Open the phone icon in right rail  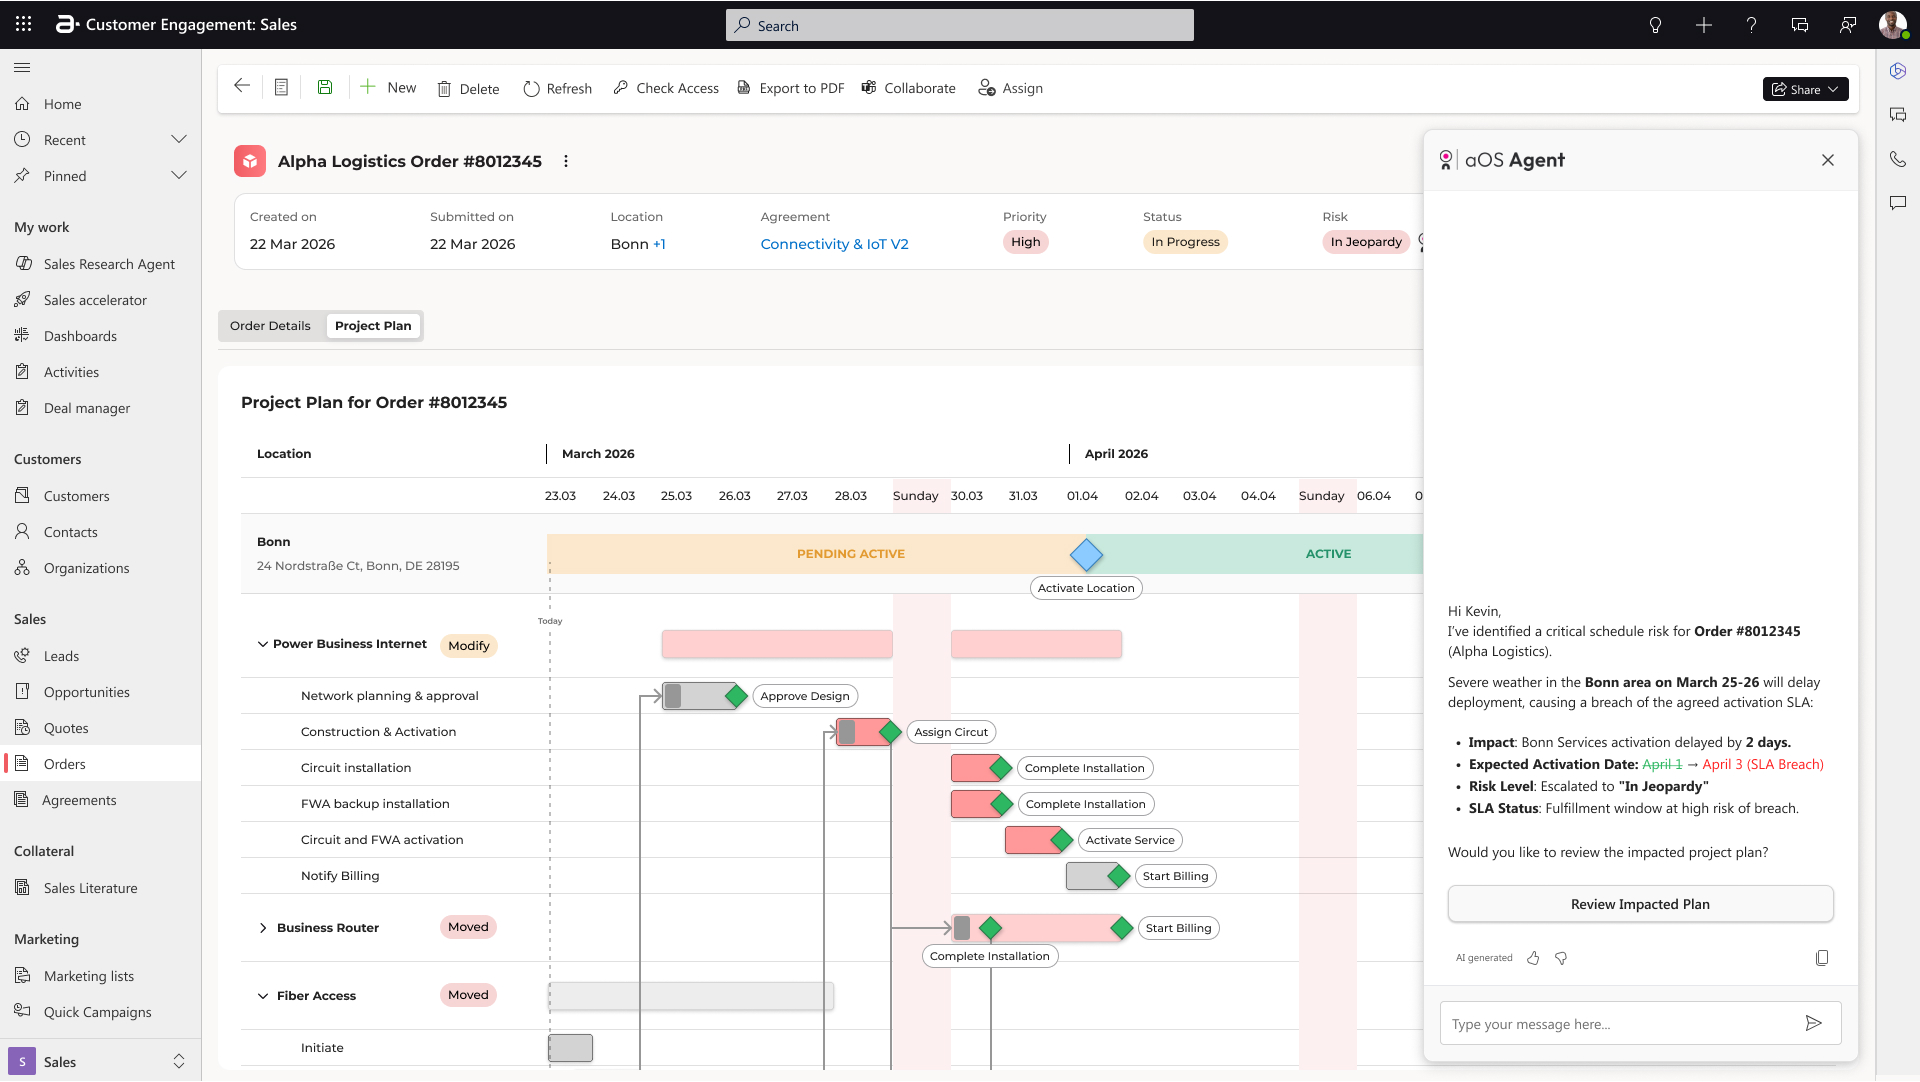tap(1898, 159)
